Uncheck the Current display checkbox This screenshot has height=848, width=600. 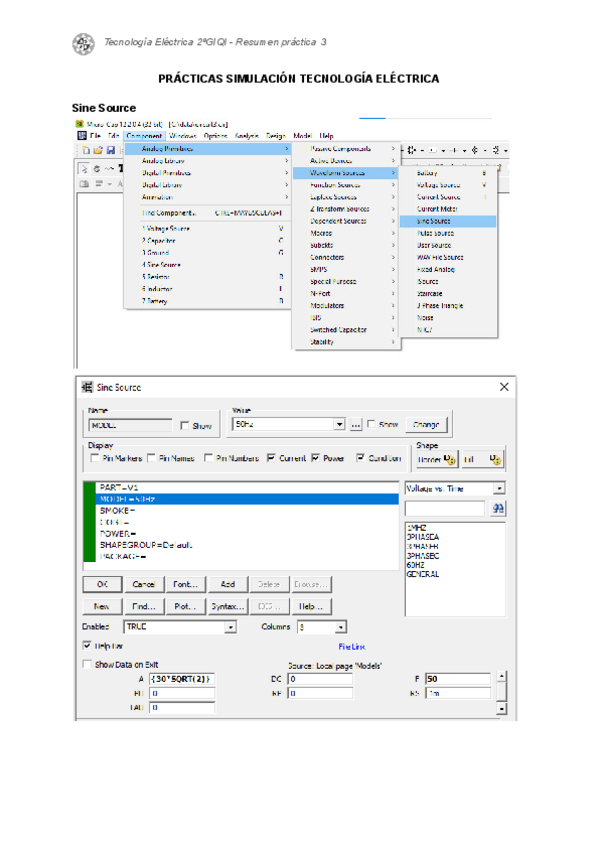click(271, 458)
